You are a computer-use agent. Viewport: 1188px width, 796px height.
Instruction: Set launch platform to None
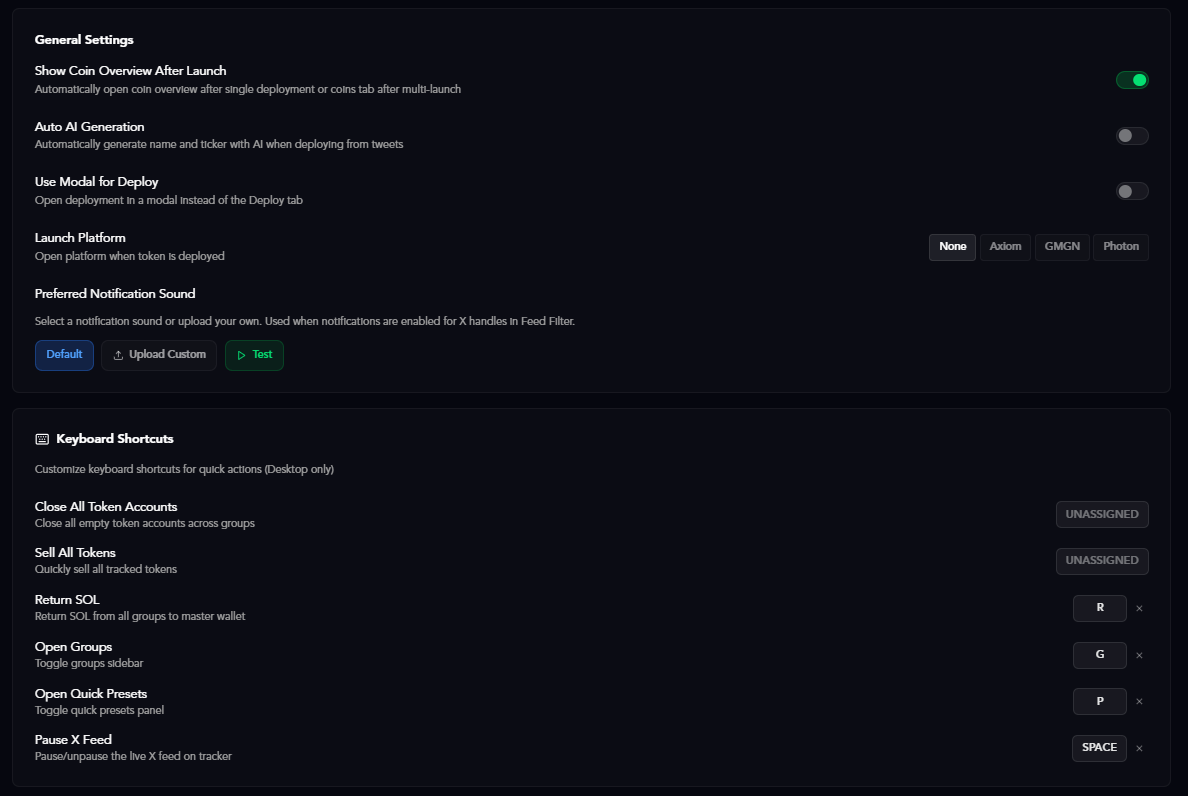(x=952, y=247)
